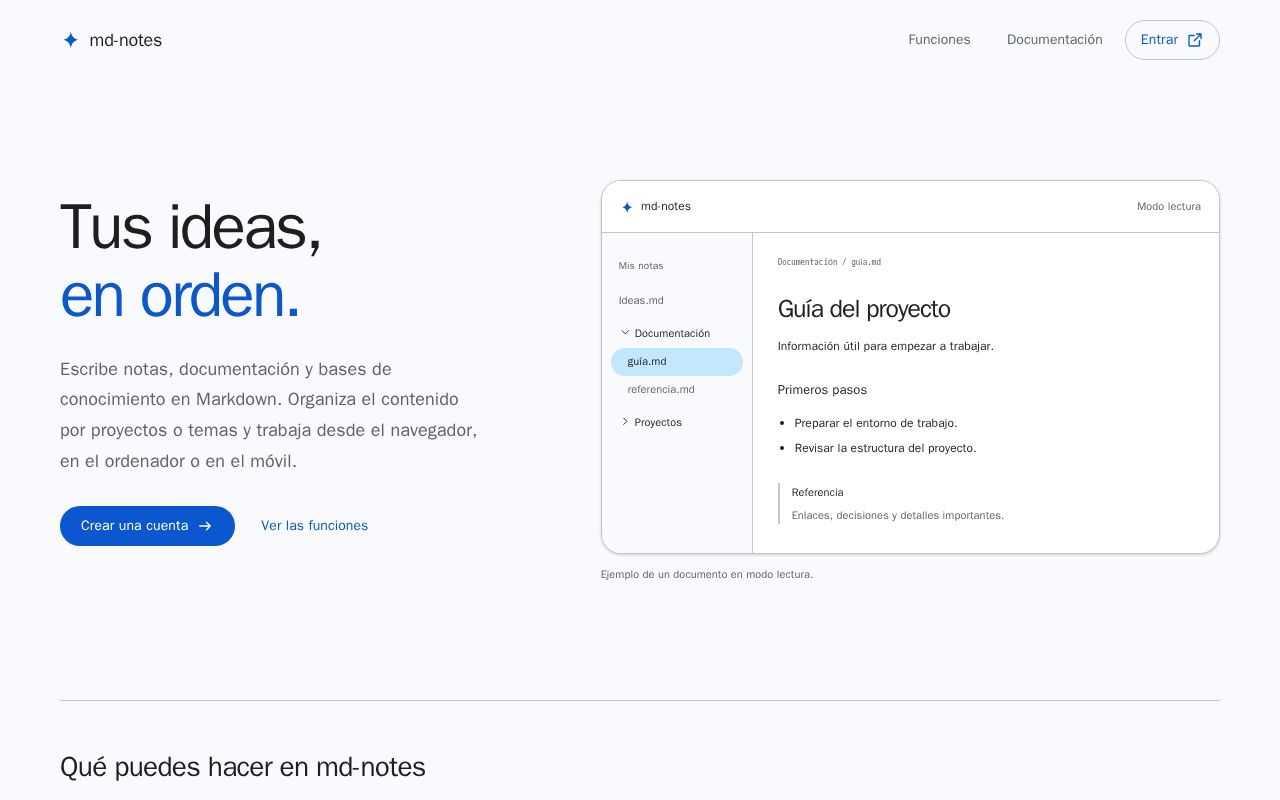The height and width of the screenshot is (800, 1280).
Task: Click the Documentación folder label in sidebar
Action: point(672,333)
